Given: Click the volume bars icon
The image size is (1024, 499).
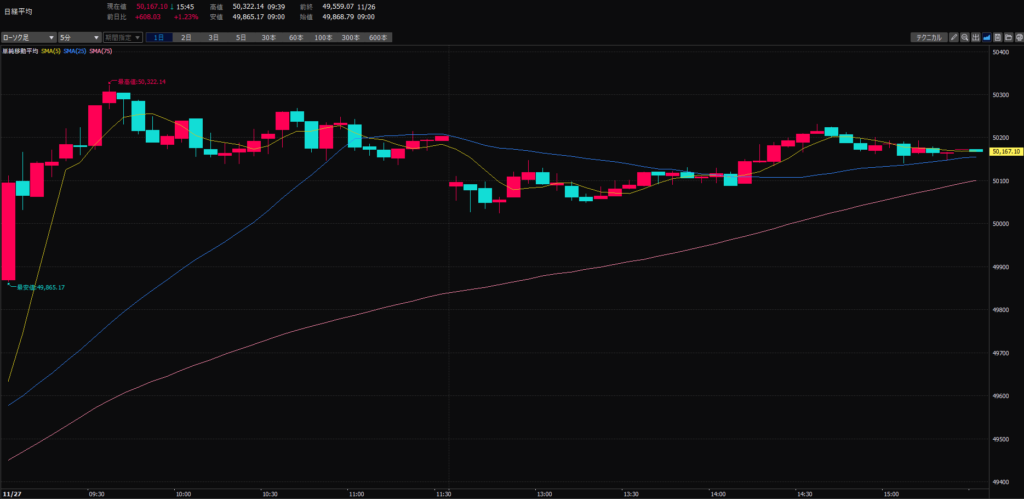Looking at the screenshot, I should pyautogui.click(x=977, y=37).
